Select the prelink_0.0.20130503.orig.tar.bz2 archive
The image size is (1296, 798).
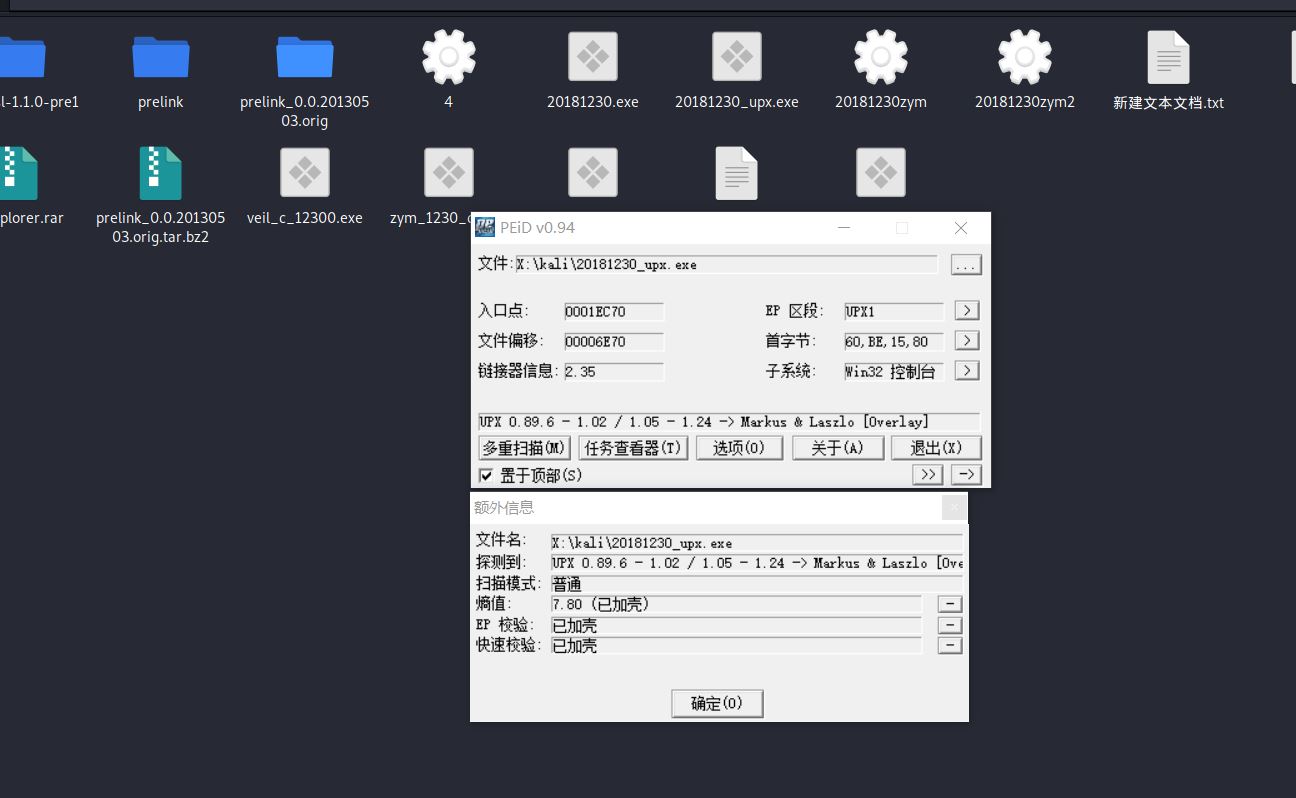click(x=160, y=173)
